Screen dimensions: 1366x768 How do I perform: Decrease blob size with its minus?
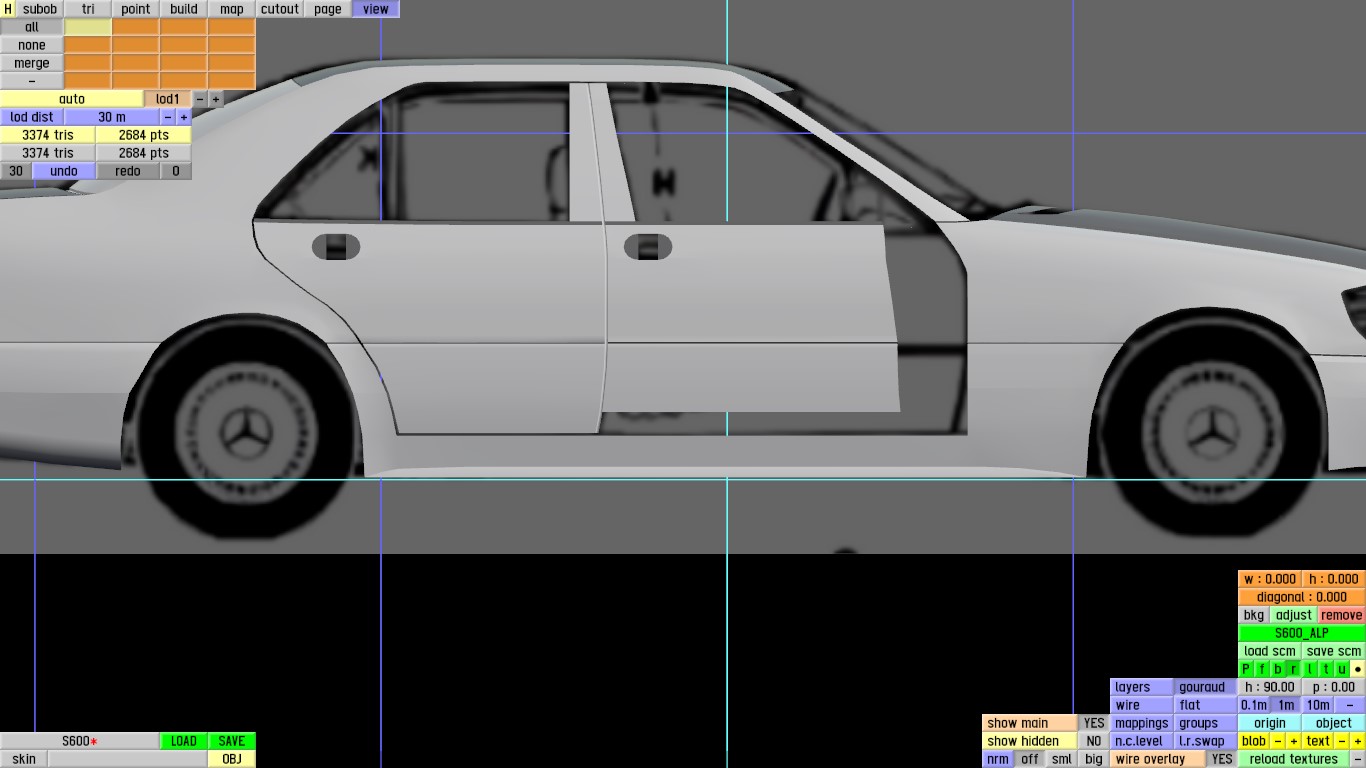1278,741
